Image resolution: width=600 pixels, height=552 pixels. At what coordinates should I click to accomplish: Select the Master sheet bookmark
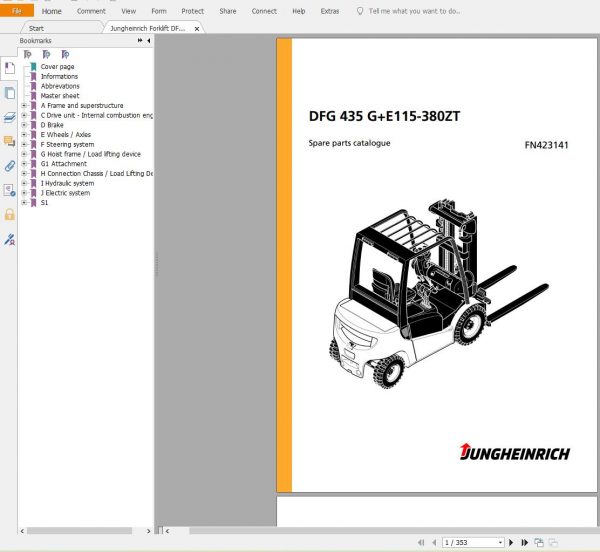click(60, 96)
